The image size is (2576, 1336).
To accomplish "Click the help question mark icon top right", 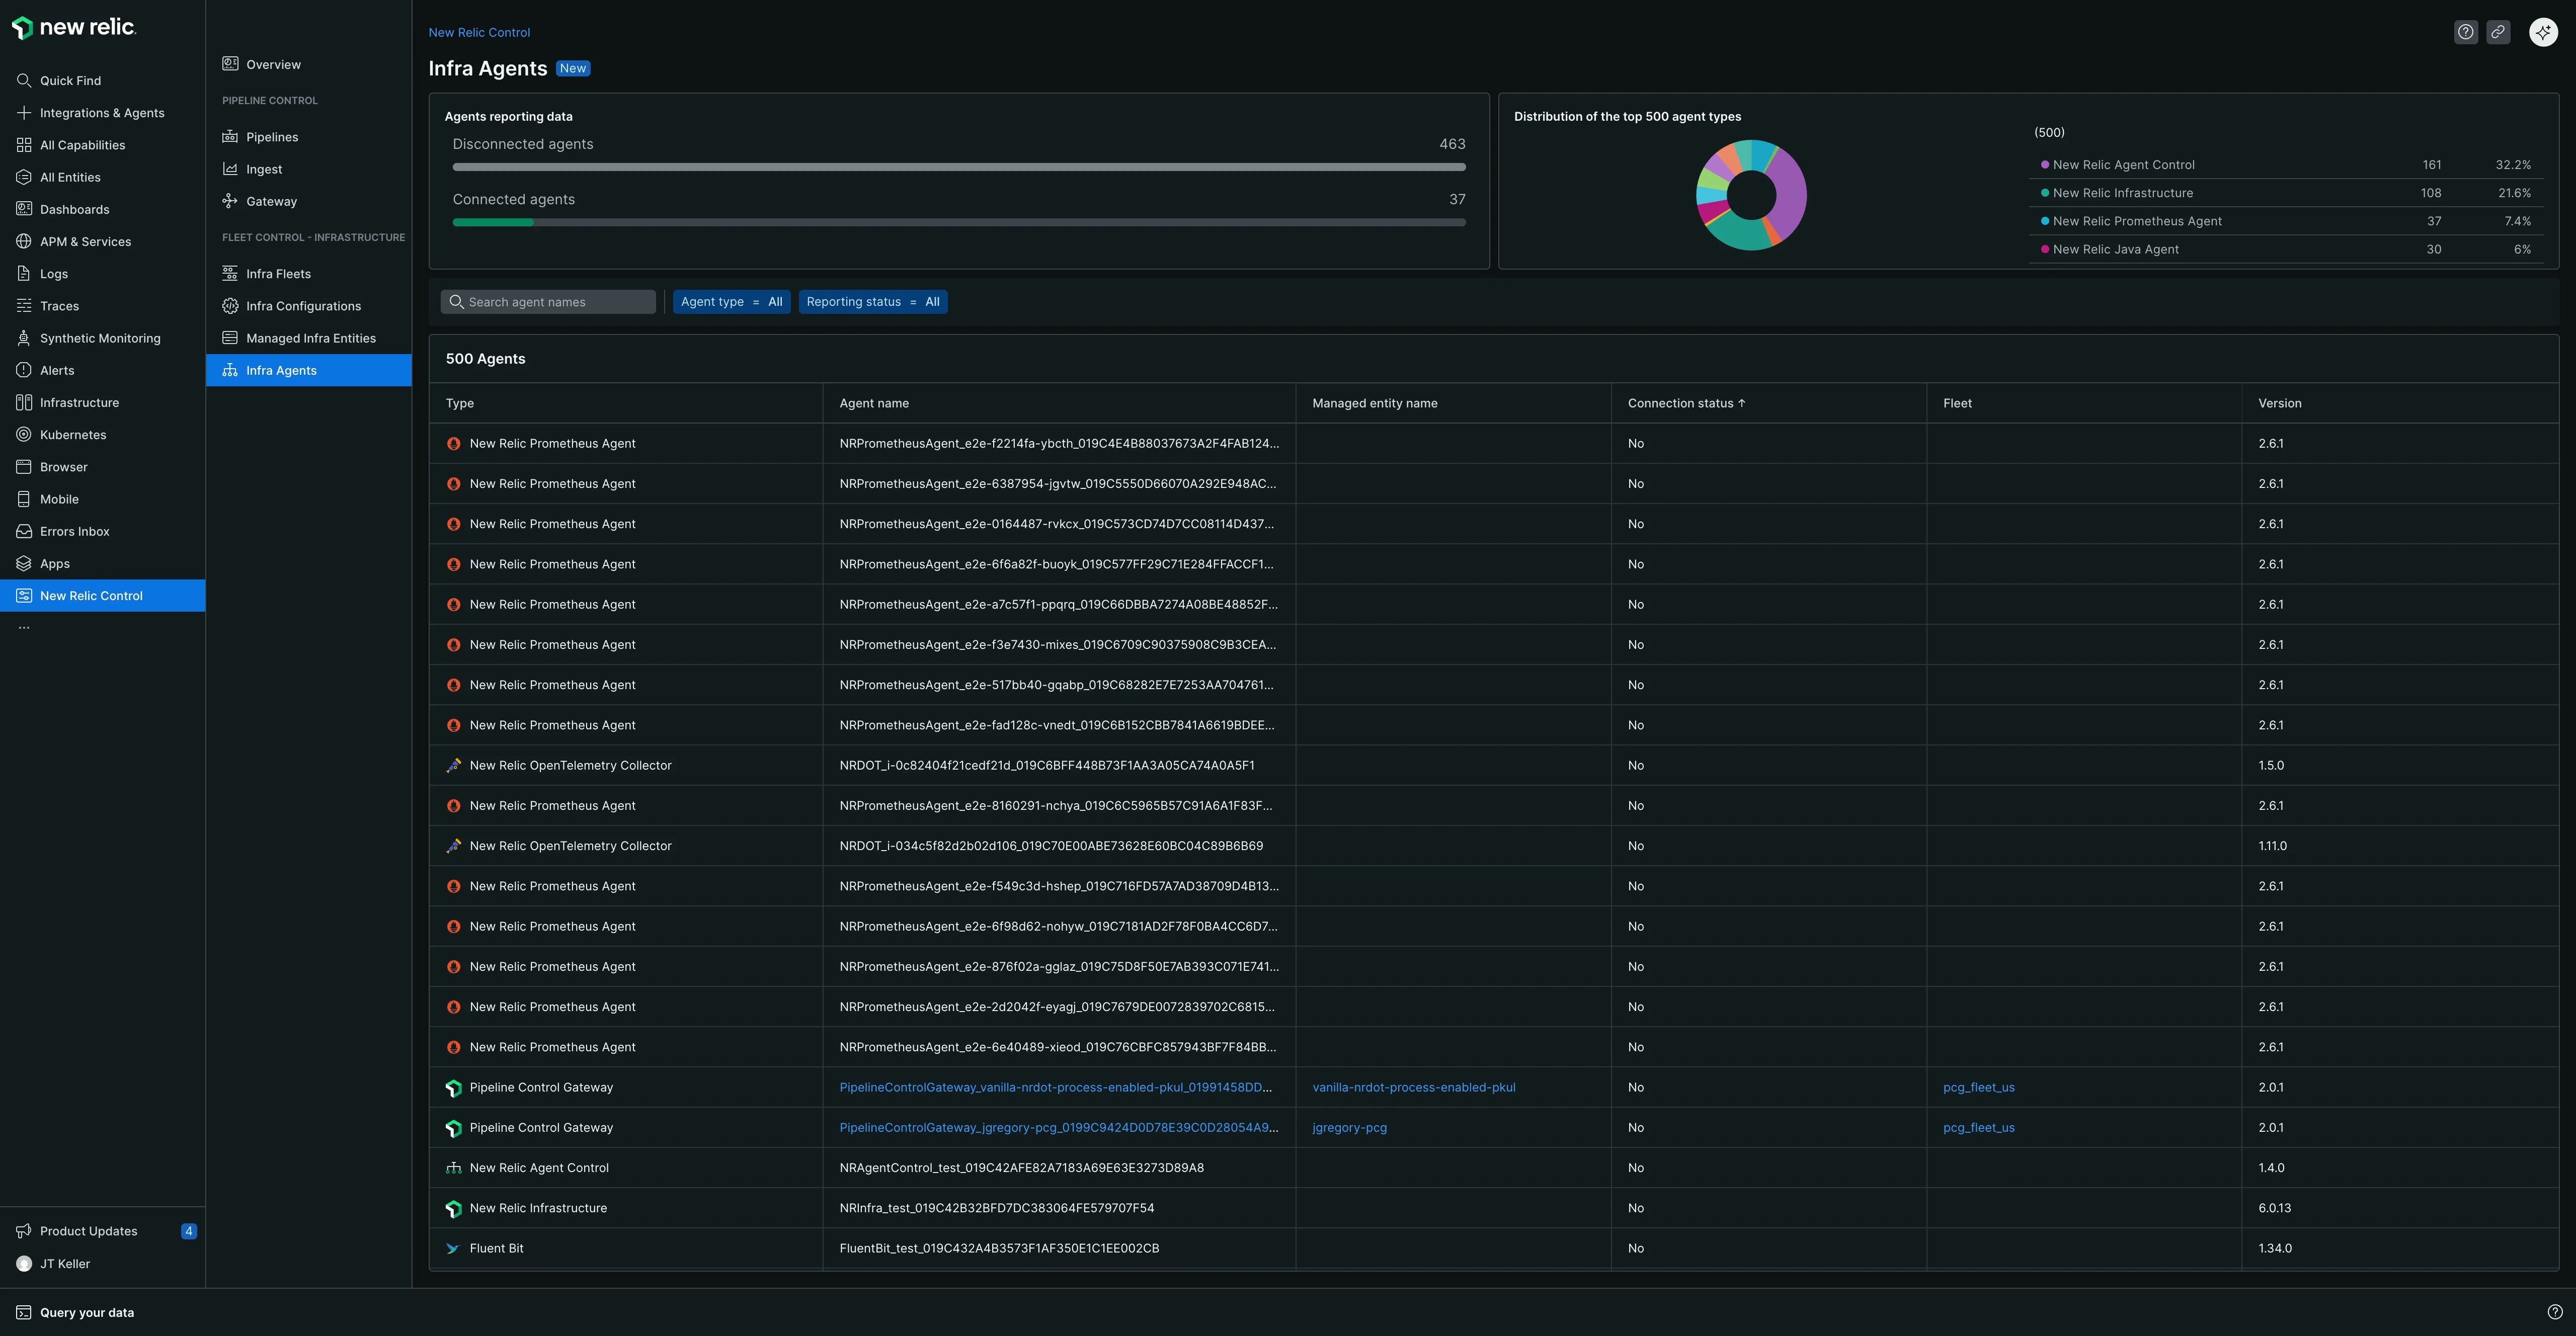I will pos(2466,32).
